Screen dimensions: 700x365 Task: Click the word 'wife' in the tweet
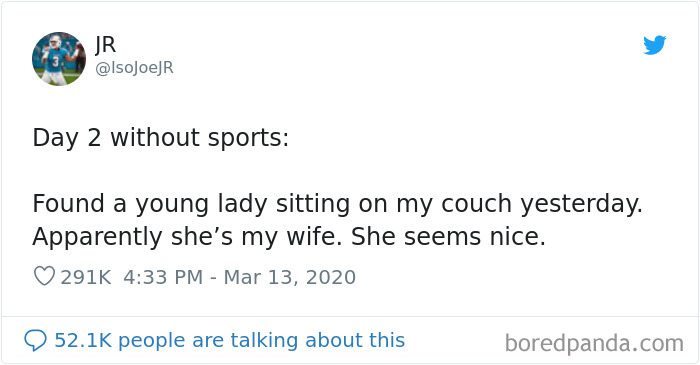point(312,236)
